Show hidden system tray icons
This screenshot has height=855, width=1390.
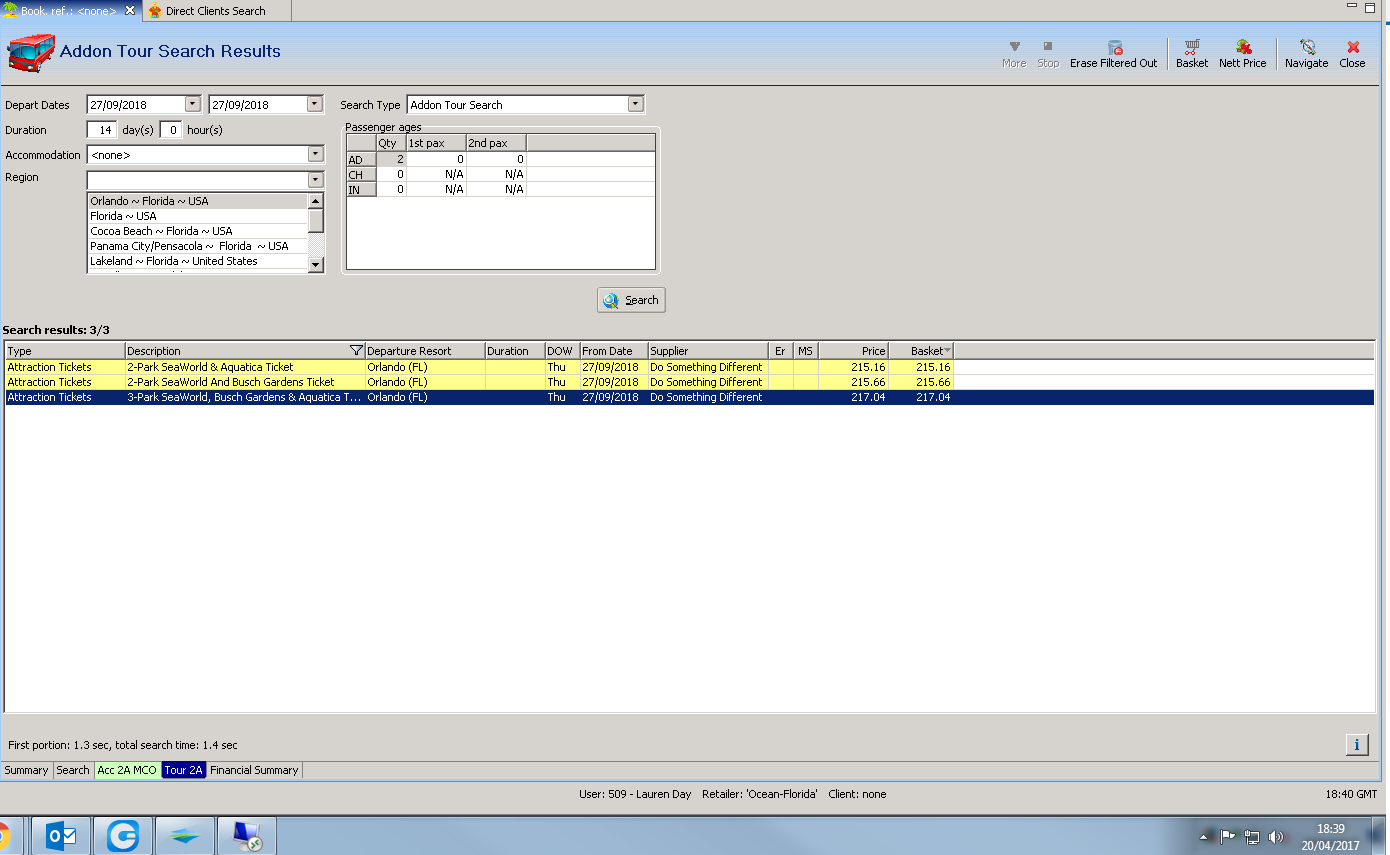1204,837
